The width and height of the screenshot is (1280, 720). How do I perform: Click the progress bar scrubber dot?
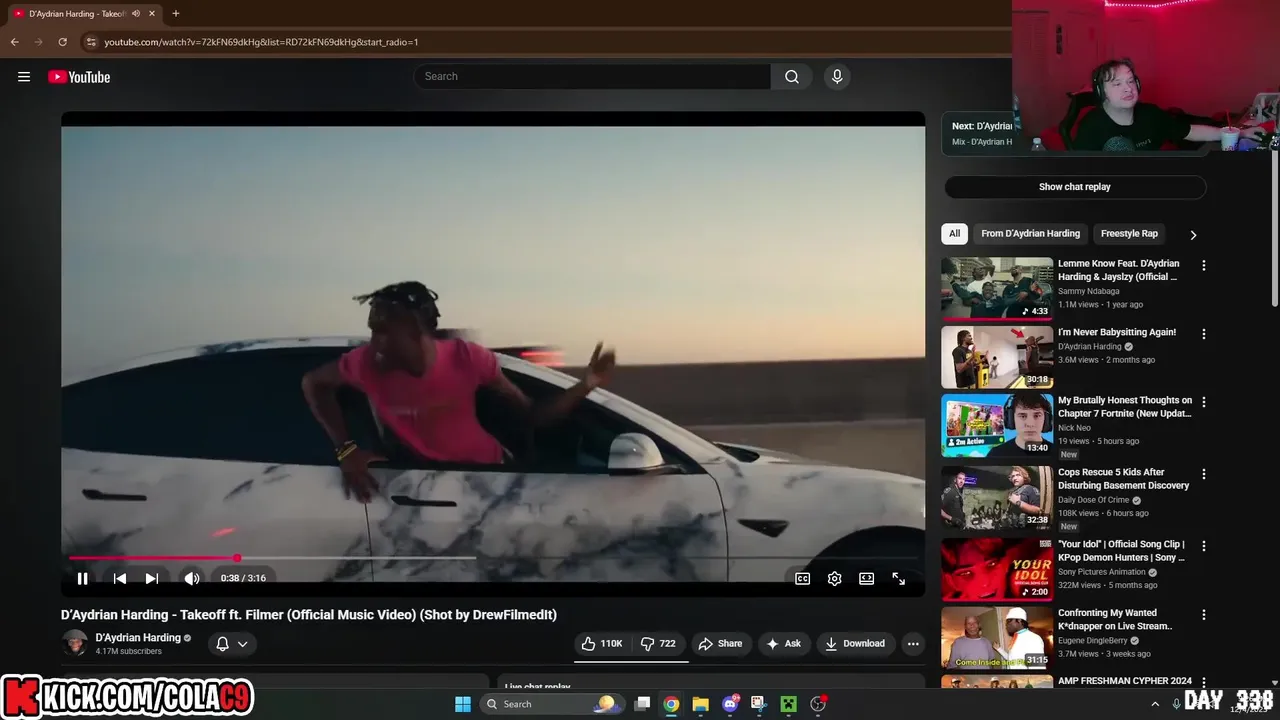(237, 558)
